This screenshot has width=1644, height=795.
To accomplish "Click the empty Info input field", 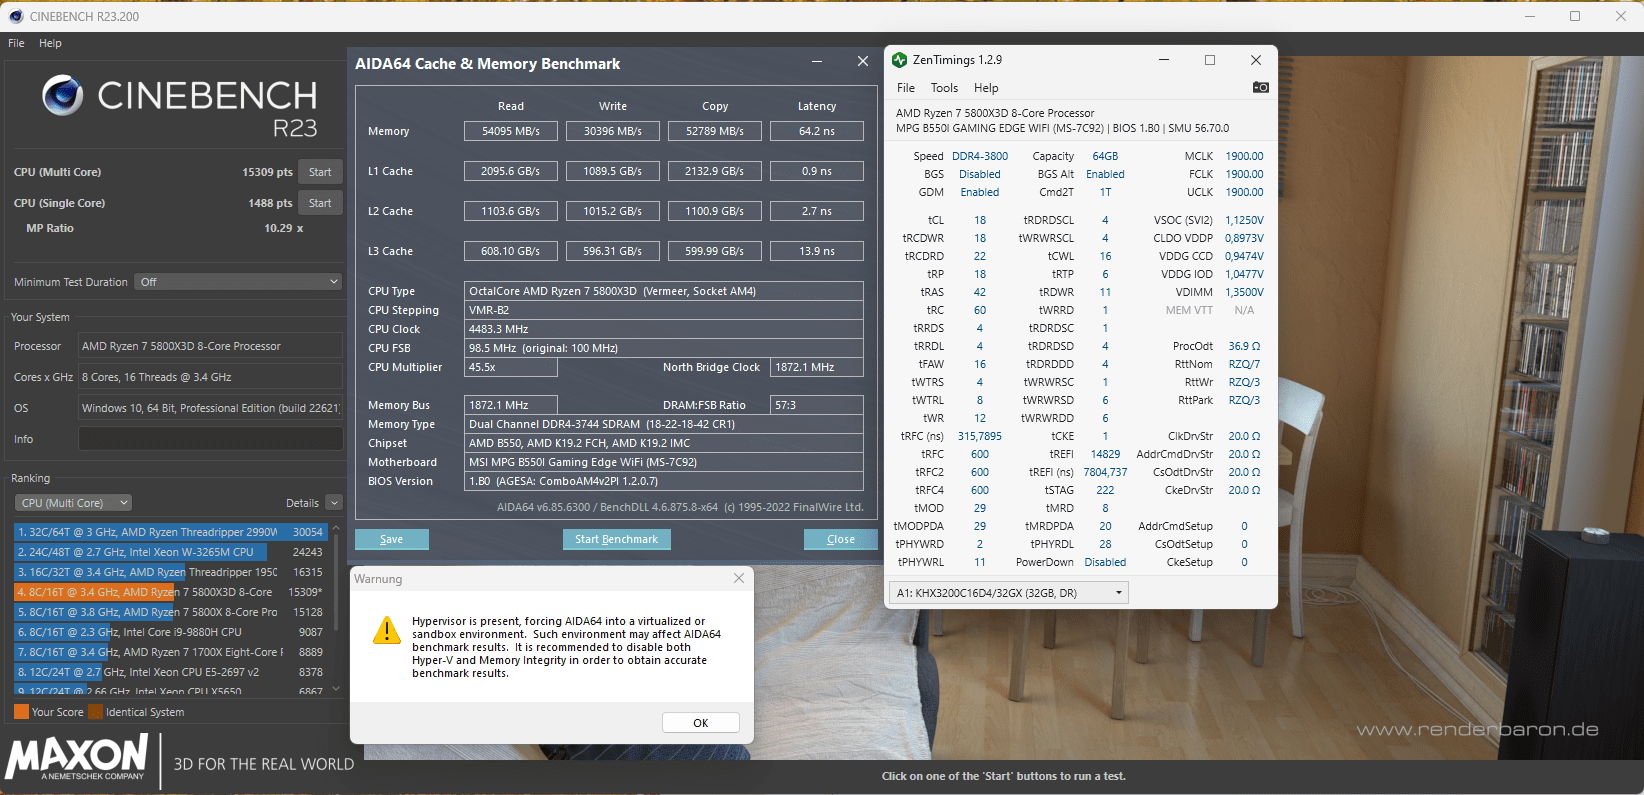I will (x=210, y=439).
